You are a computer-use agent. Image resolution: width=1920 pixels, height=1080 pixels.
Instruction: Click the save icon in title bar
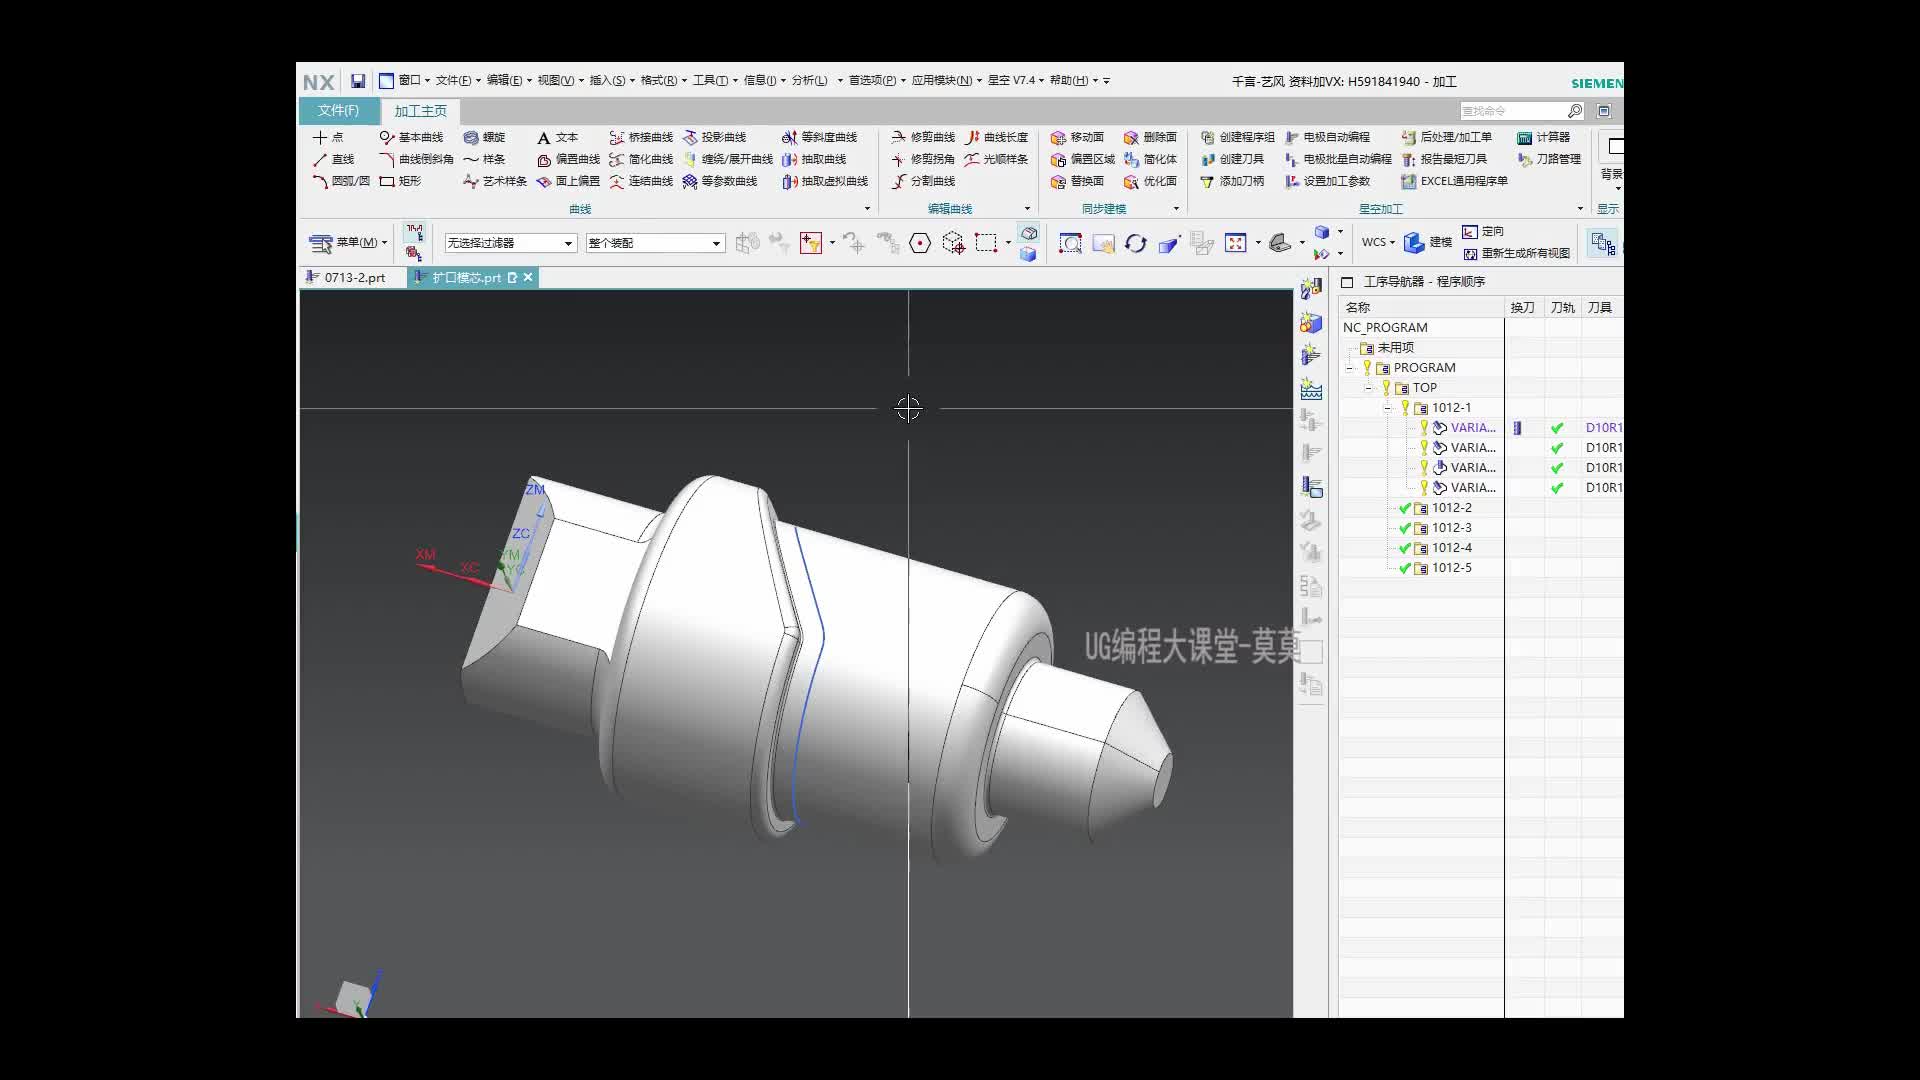pos(357,81)
